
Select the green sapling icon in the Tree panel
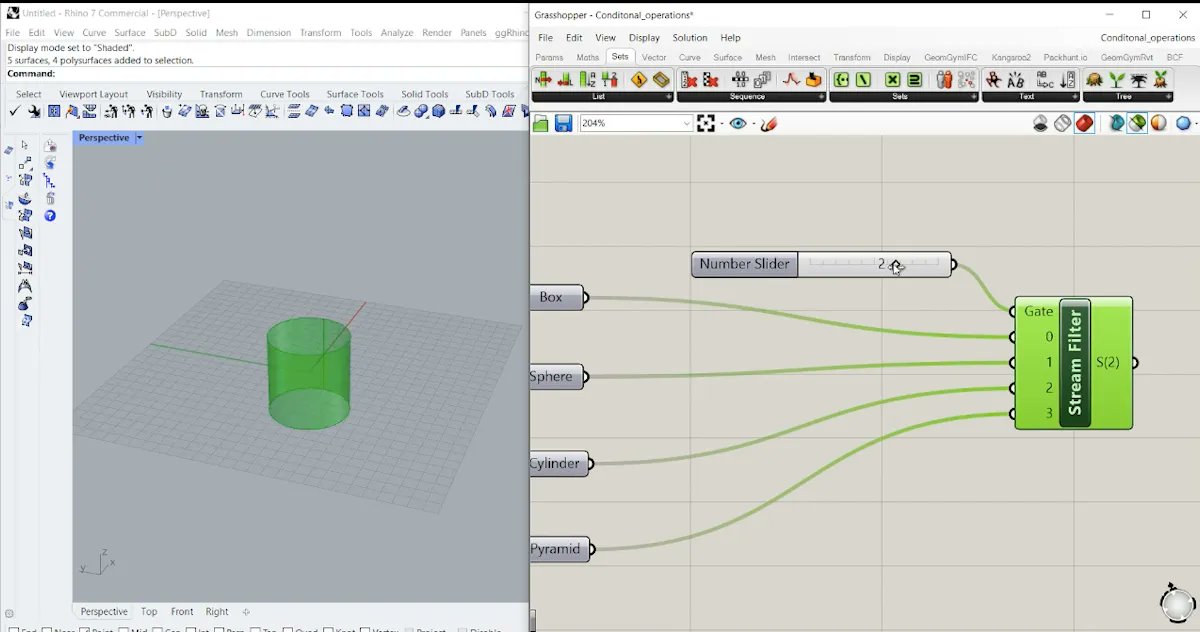coord(1117,79)
